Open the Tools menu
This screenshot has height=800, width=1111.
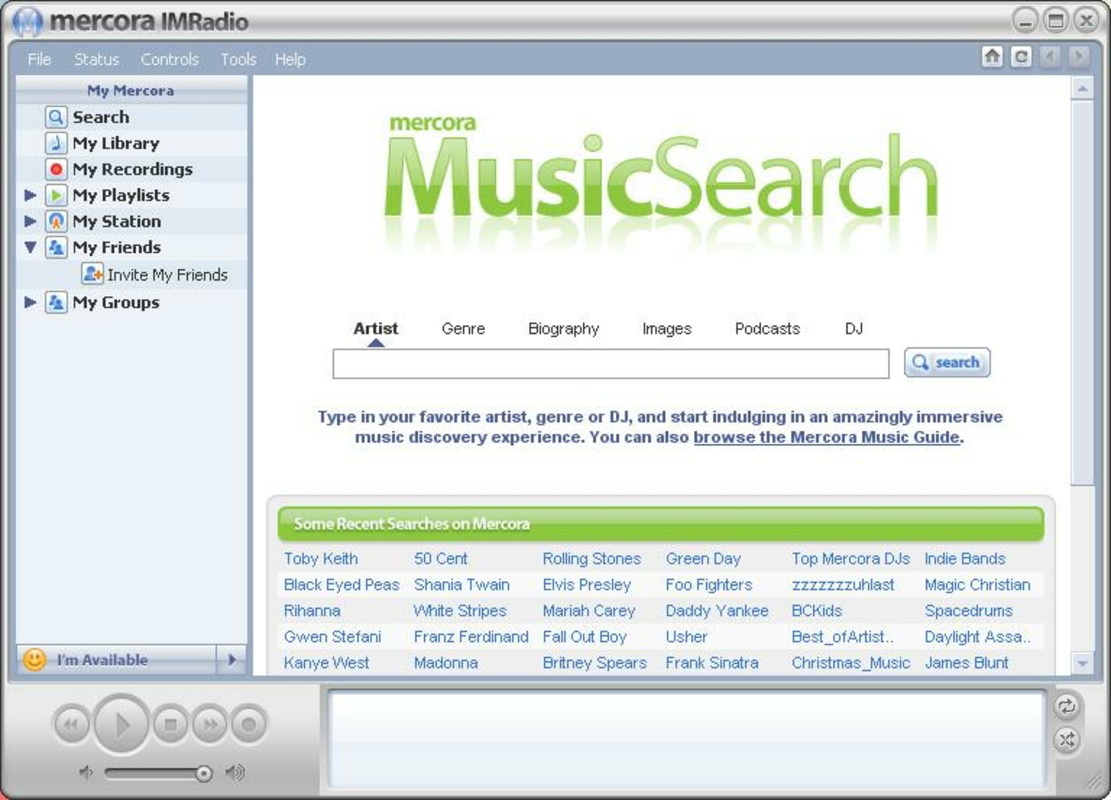coord(238,60)
